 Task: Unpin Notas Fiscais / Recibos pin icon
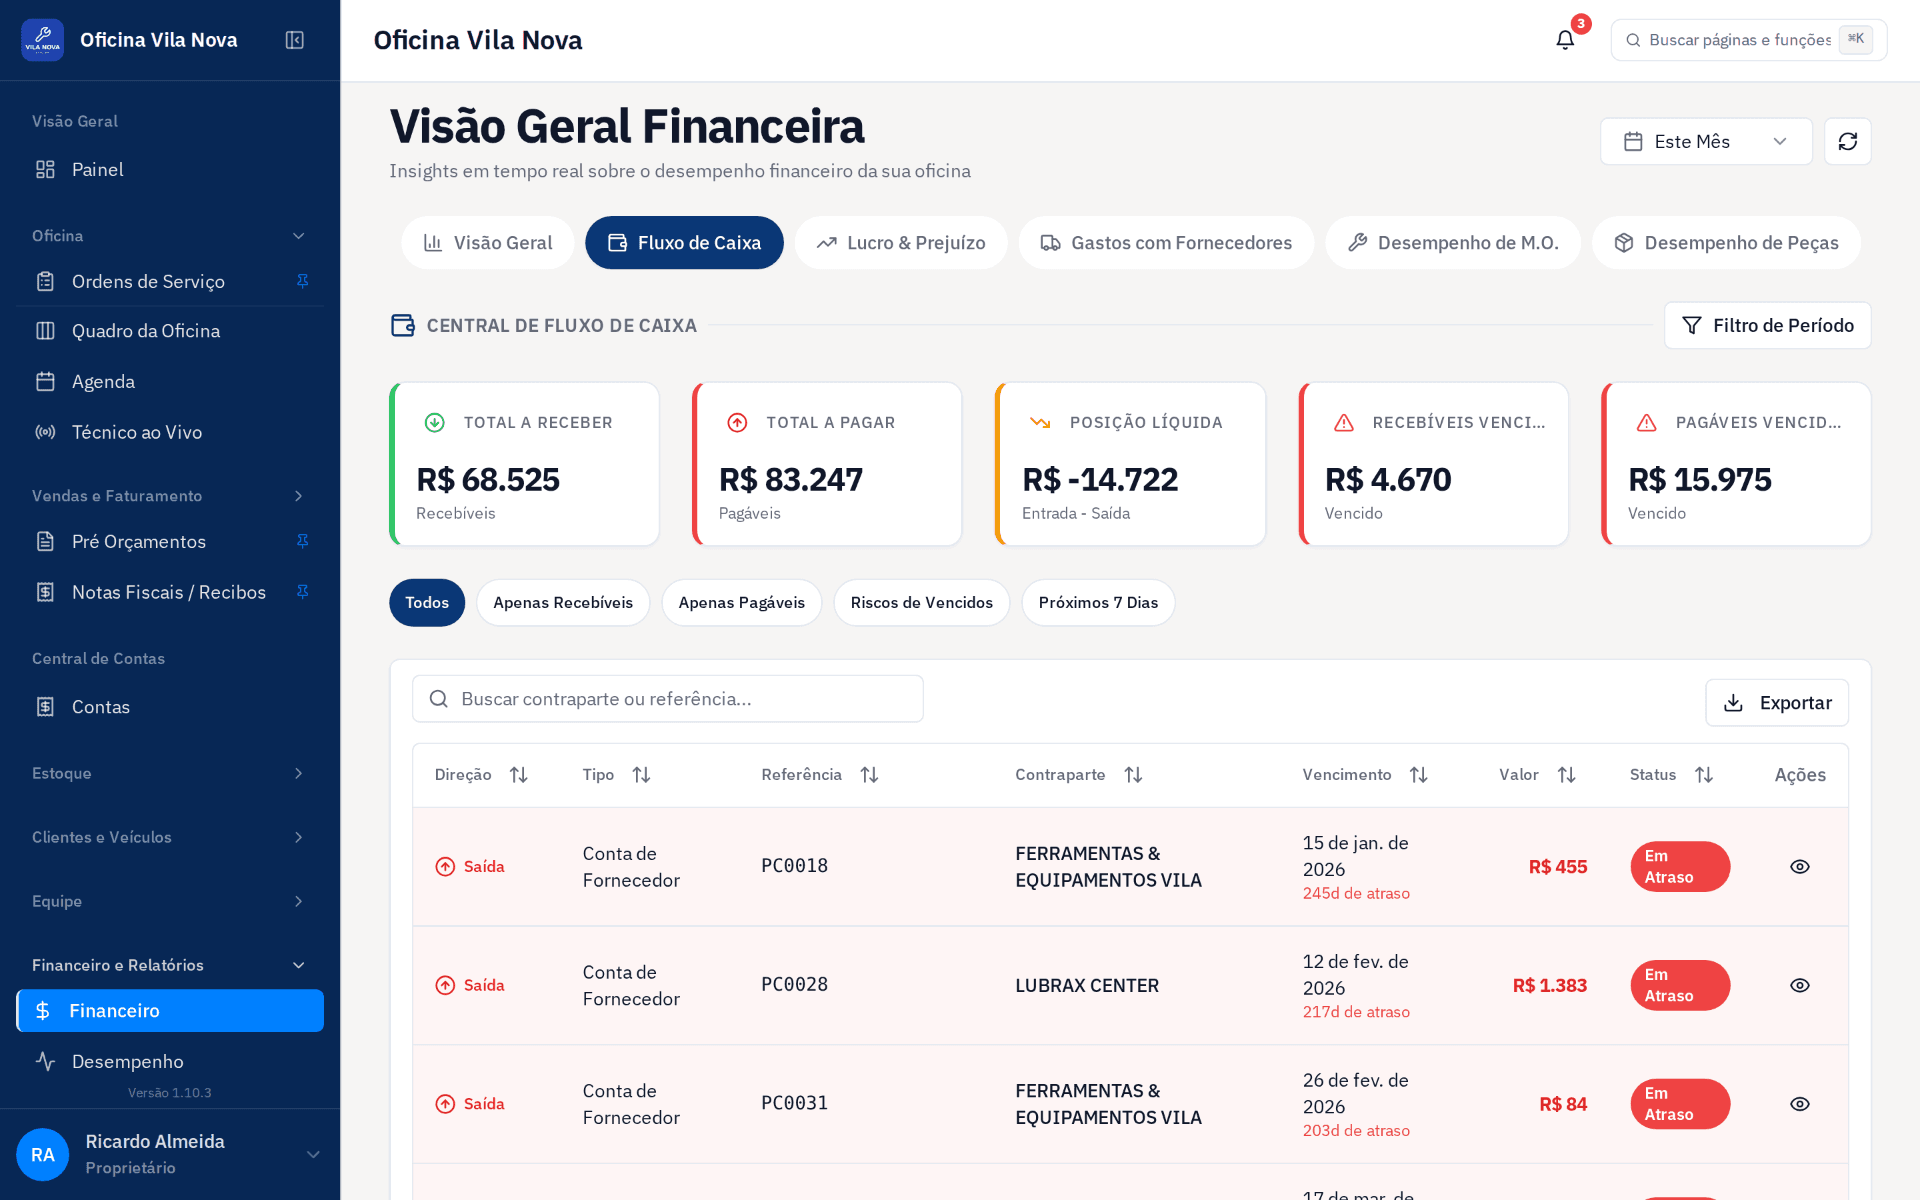(x=302, y=592)
